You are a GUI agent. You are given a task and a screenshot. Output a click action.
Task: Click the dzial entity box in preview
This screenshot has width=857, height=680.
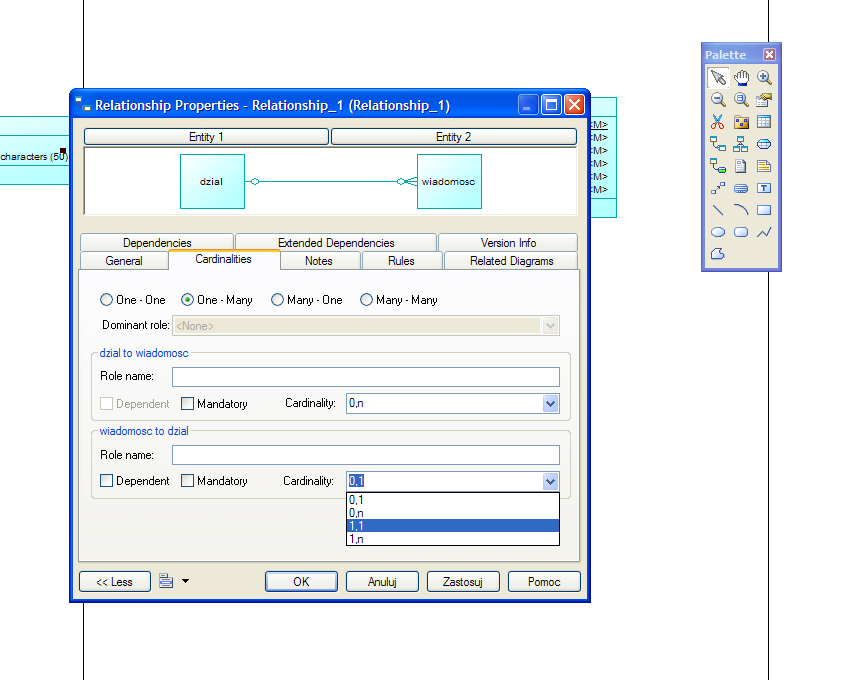pos(212,181)
